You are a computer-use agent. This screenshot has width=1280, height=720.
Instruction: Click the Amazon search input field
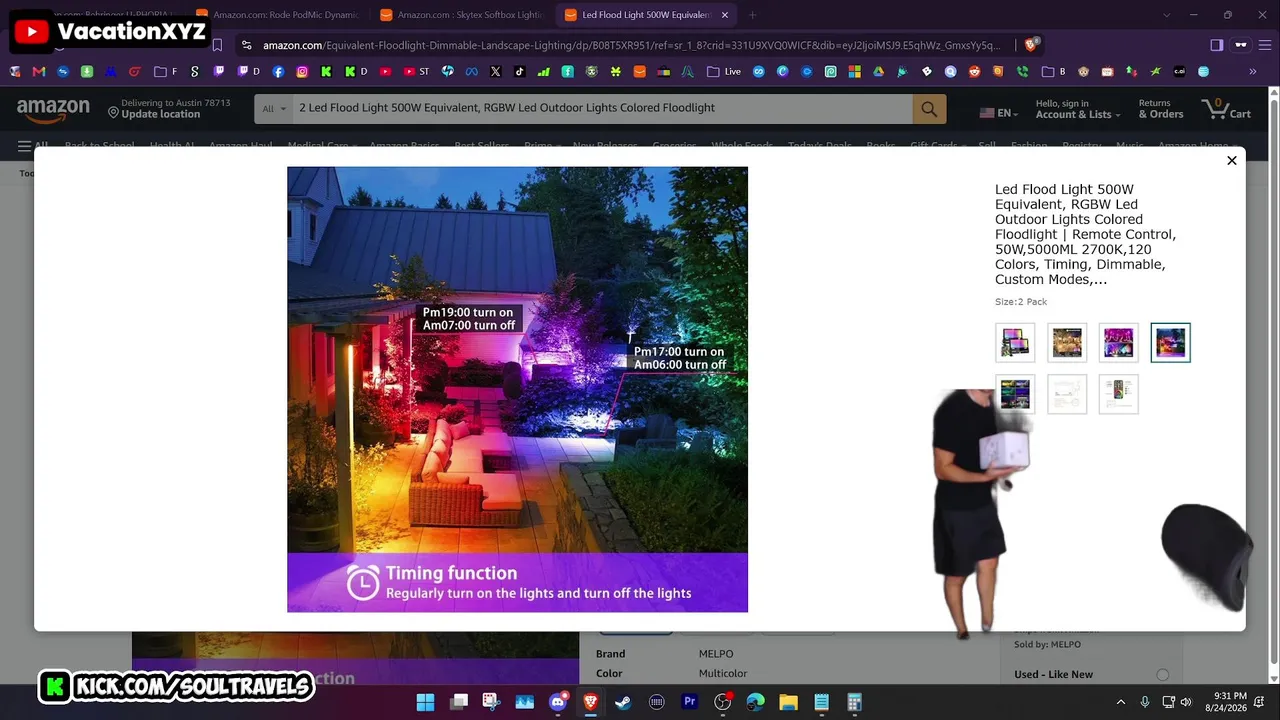coord(602,108)
